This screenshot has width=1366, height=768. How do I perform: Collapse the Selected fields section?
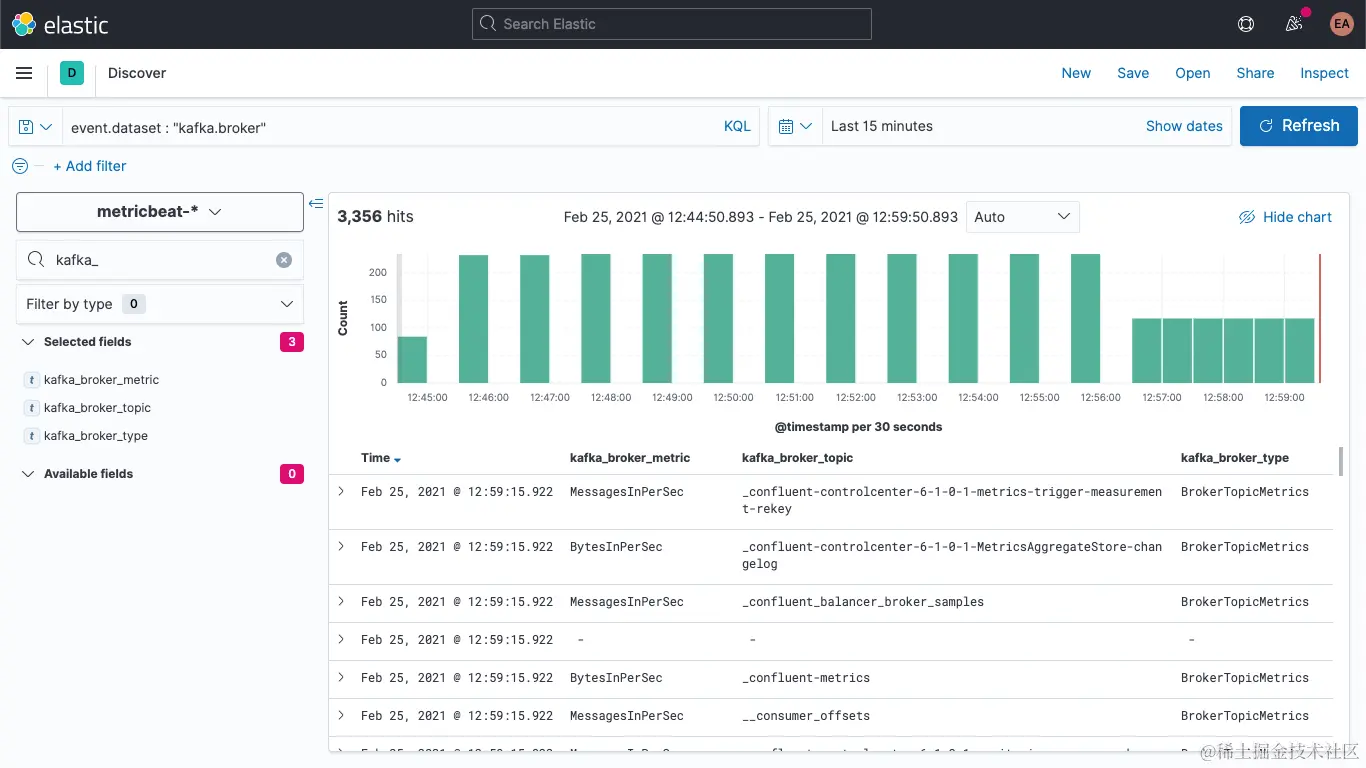pyautogui.click(x=28, y=342)
